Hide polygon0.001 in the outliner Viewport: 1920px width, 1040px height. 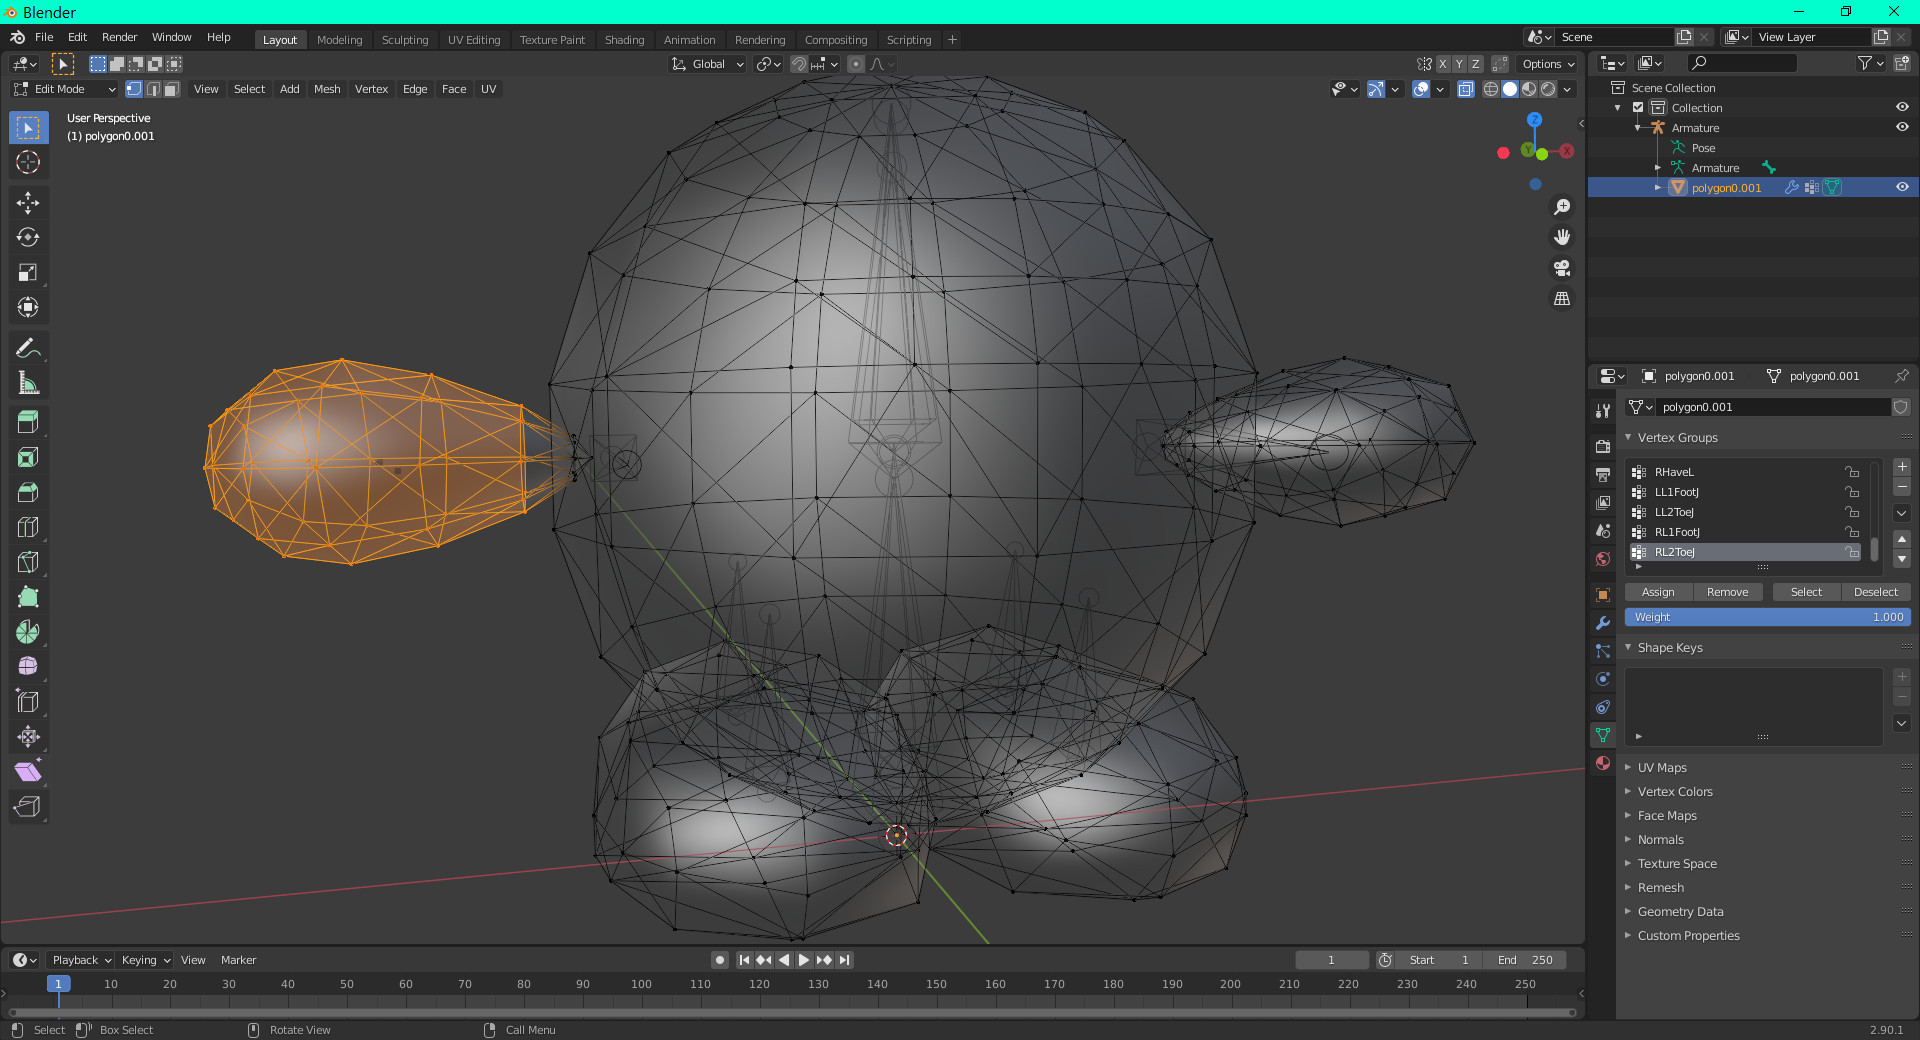pyautogui.click(x=1902, y=187)
